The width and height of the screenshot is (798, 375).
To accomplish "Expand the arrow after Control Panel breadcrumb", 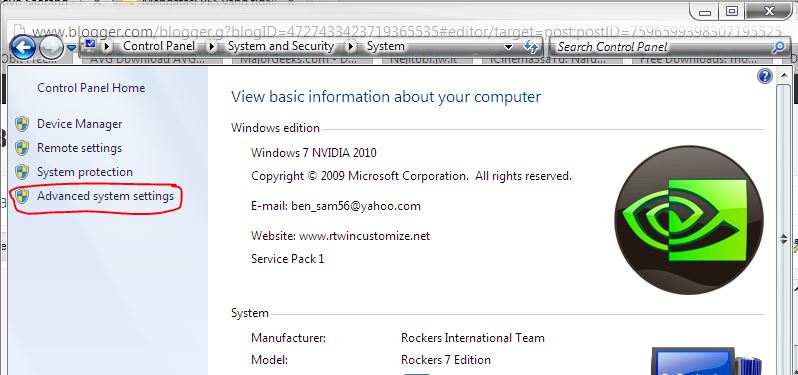I will point(212,46).
